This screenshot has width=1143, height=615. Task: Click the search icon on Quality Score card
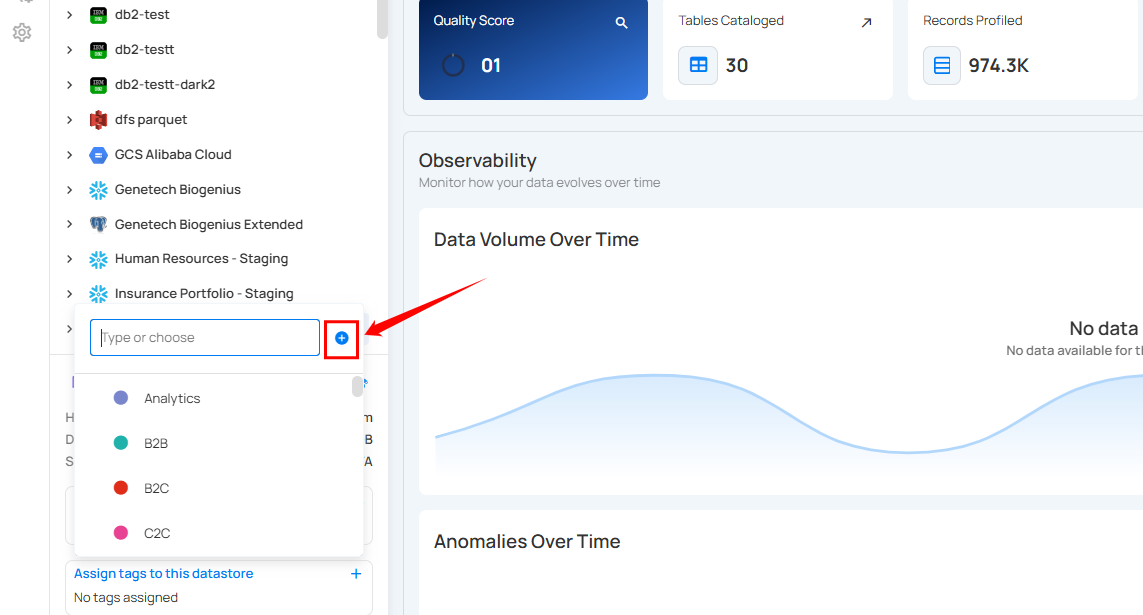tap(621, 22)
